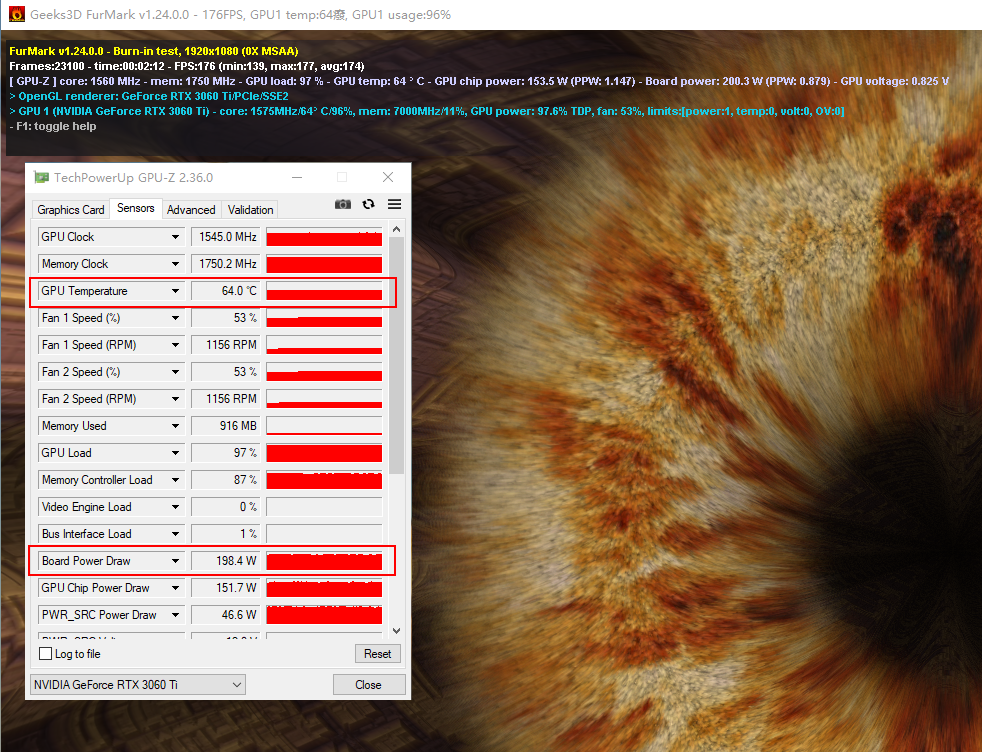Open the PWR_SRC Power Draw dropdown
The image size is (982, 752).
coord(175,615)
